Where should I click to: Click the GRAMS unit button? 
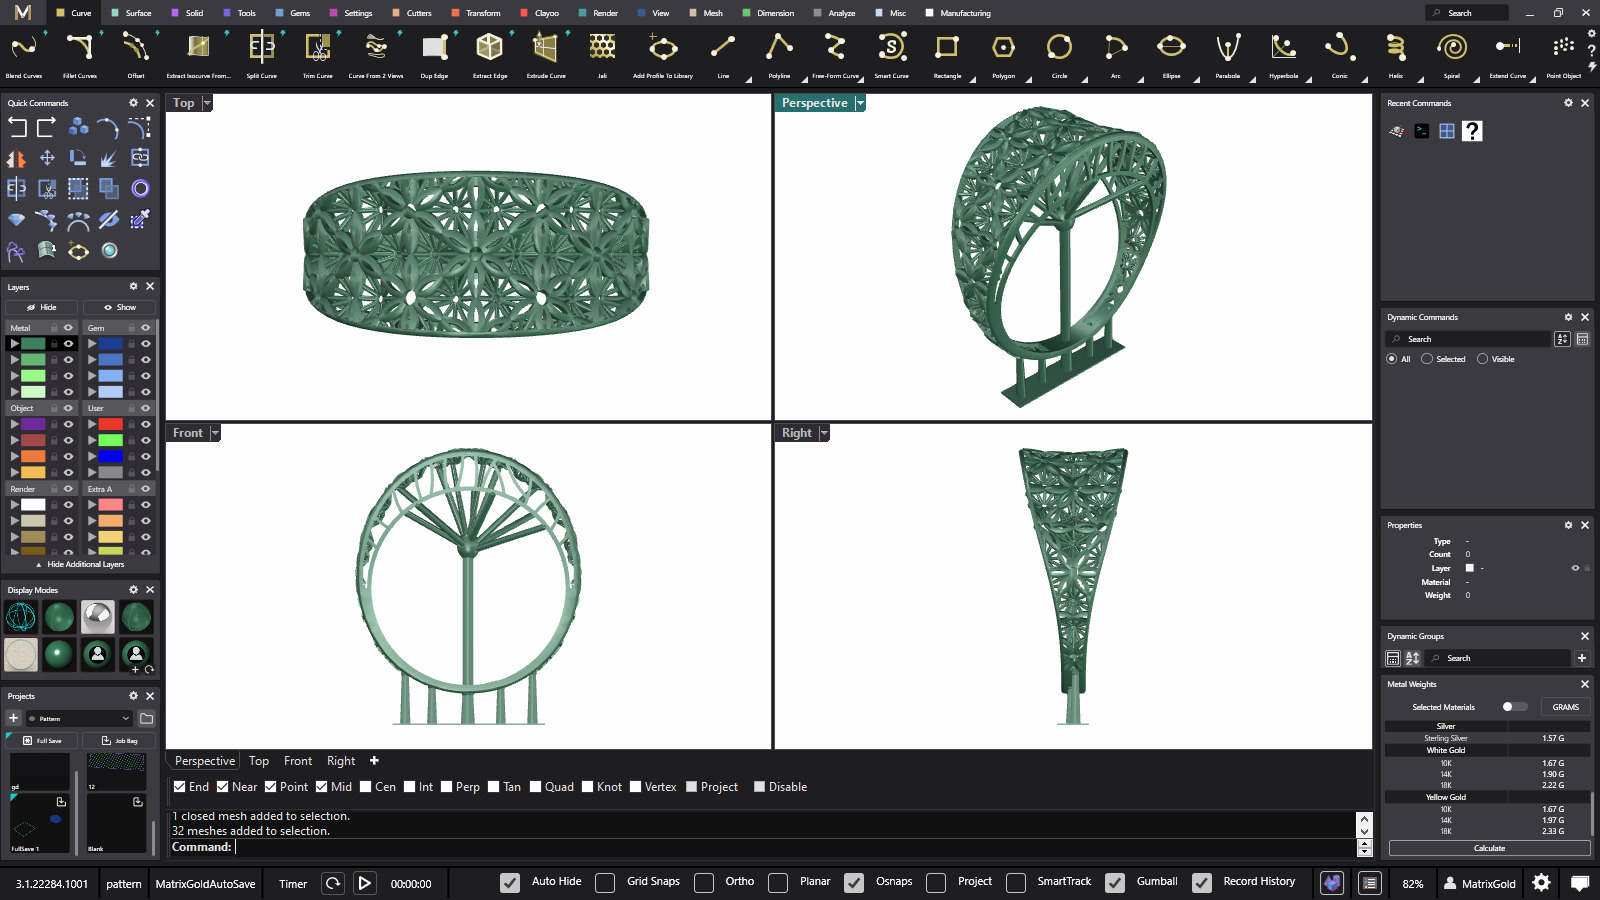[1566, 707]
